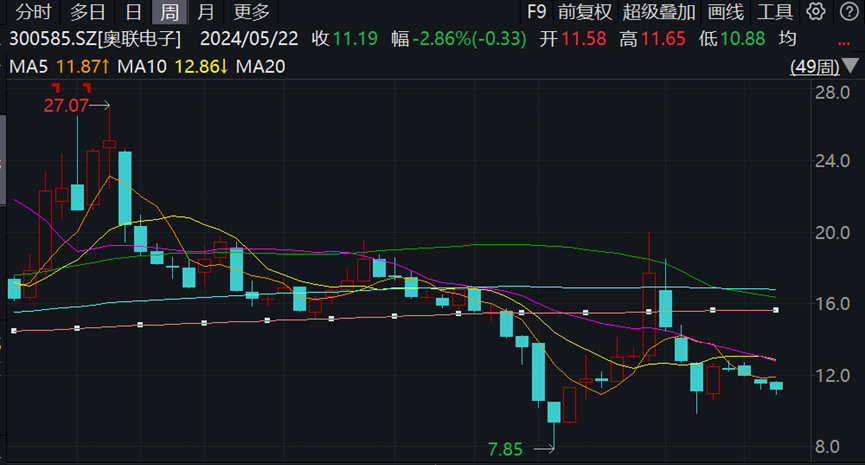The width and height of the screenshot is (865, 465).
Task: Click the second red event marker above the chart
Action: [86, 88]
